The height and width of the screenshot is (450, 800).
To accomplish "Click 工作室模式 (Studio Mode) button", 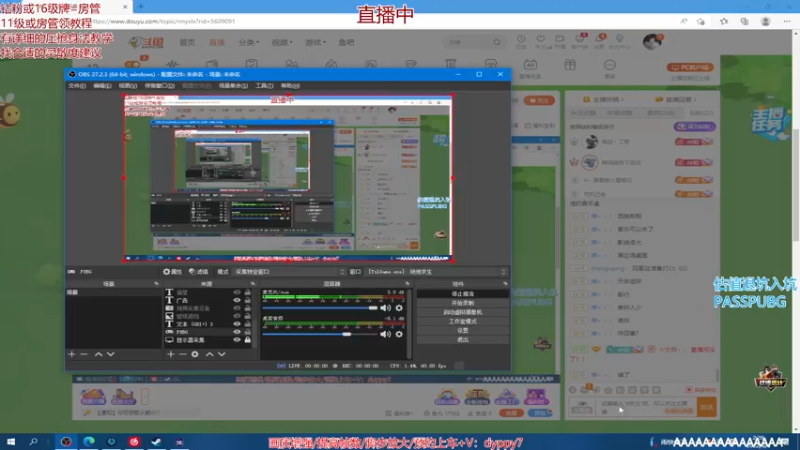I will tap(463, 321).
